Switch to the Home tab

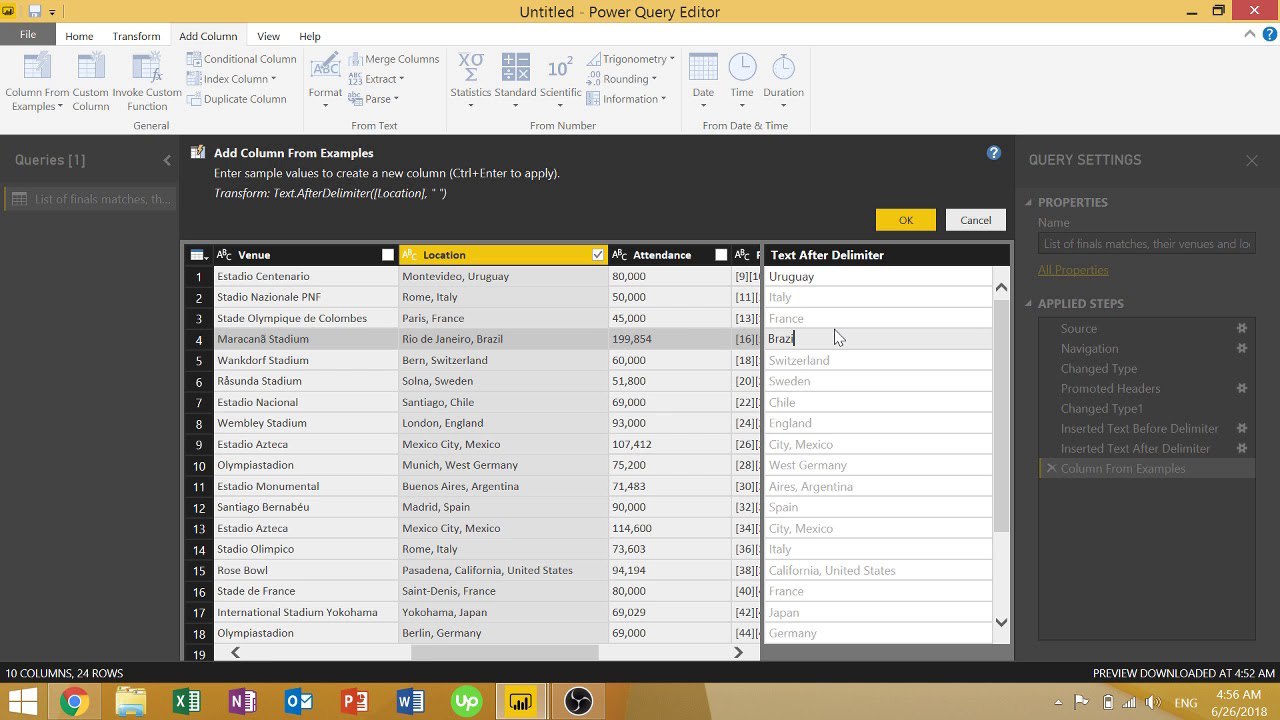[x=79, y=36]
